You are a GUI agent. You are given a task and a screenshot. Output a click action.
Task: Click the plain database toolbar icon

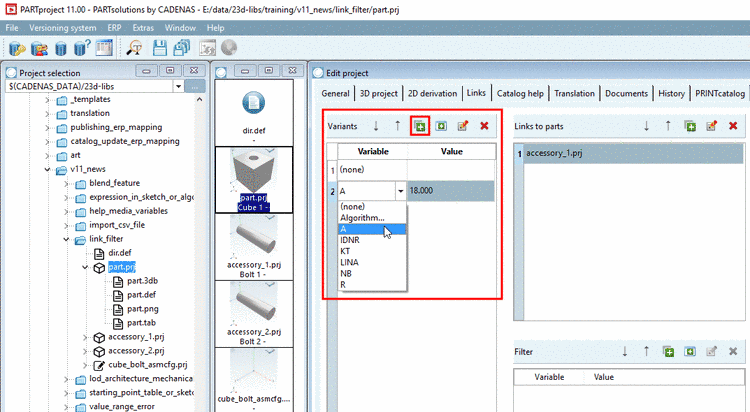[60, 48]
